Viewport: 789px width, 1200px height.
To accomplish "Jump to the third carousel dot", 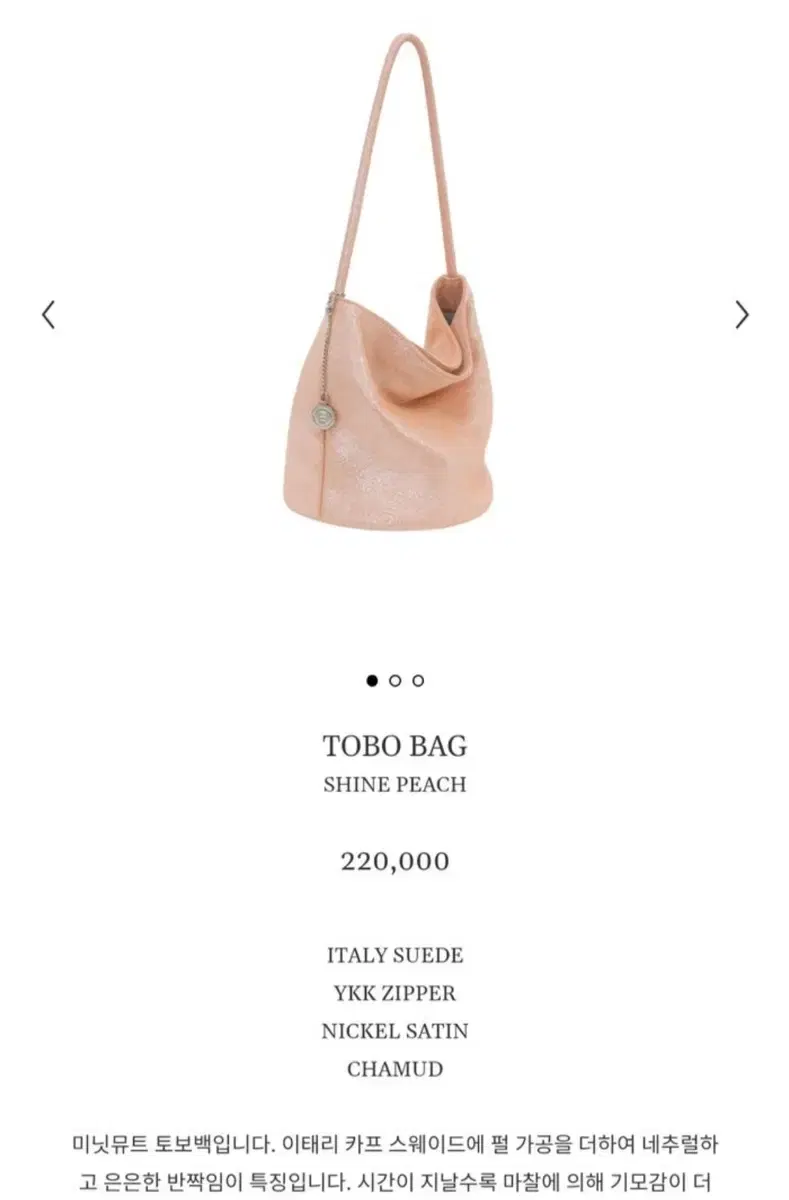I will click(418, 681).
